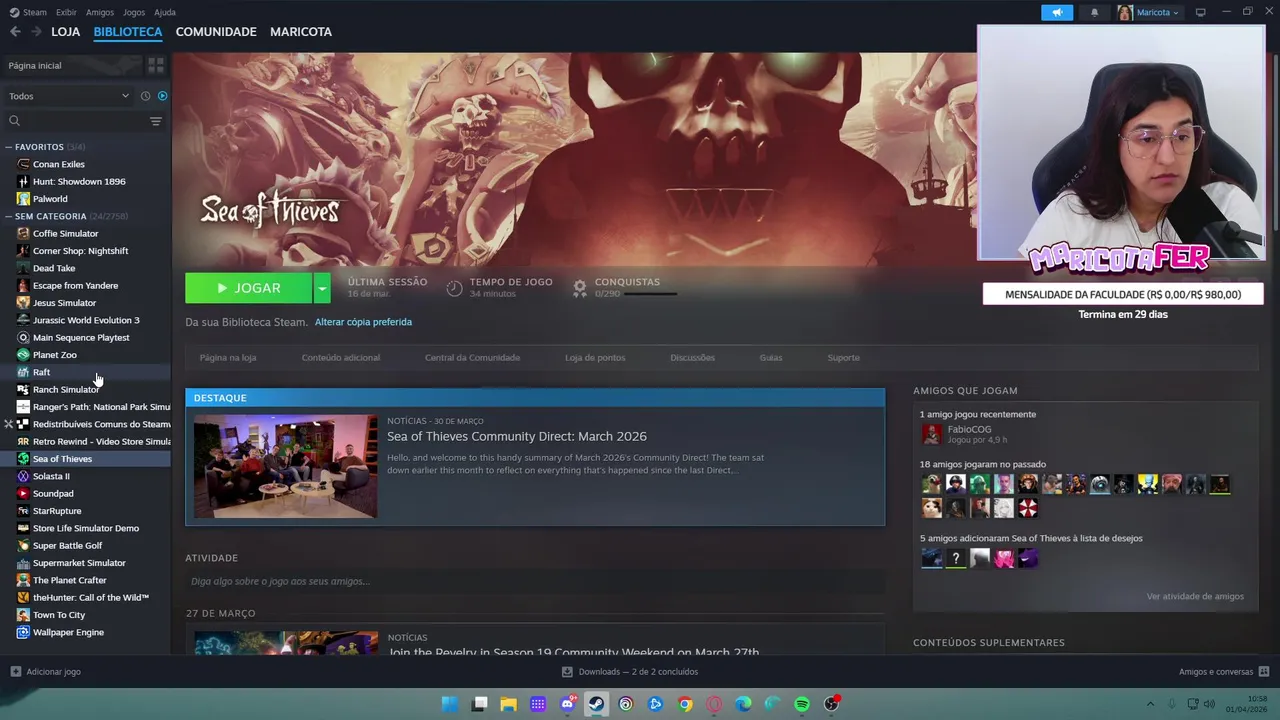Image resolution: width=1280 pixels, height=720 pixels.
Task: Select Wallpaper Engine in the list
Action: [x=68, y=632]
